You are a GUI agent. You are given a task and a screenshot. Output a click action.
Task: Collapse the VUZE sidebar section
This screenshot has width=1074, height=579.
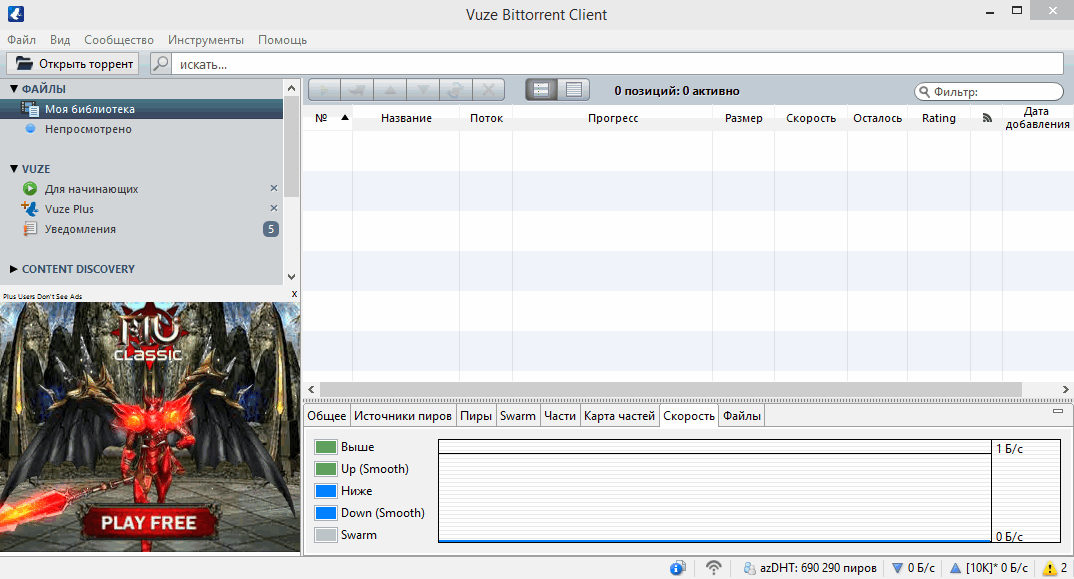pos(14,169)
